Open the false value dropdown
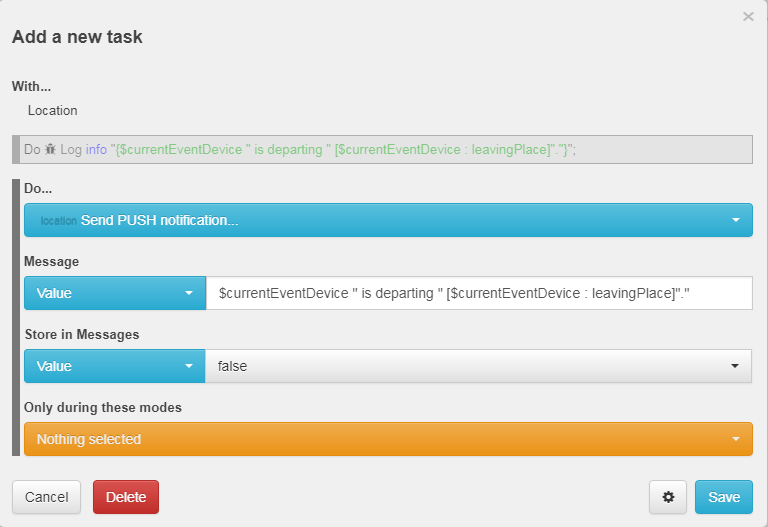Image resolution: width=768 pixels, height=527 pixels. pyautogui.click(x=479, y=366)
